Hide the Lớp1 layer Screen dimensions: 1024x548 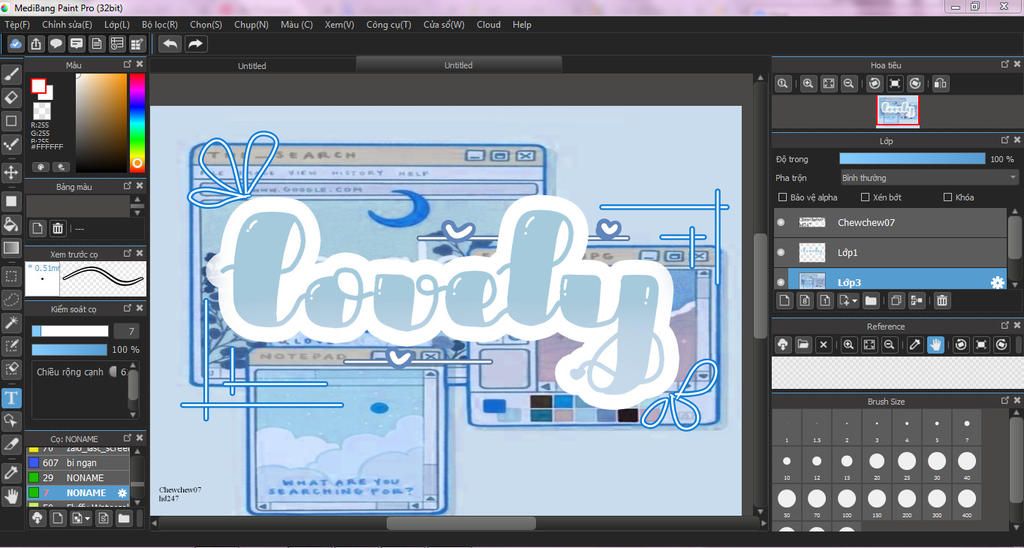(x=781, y=252)
